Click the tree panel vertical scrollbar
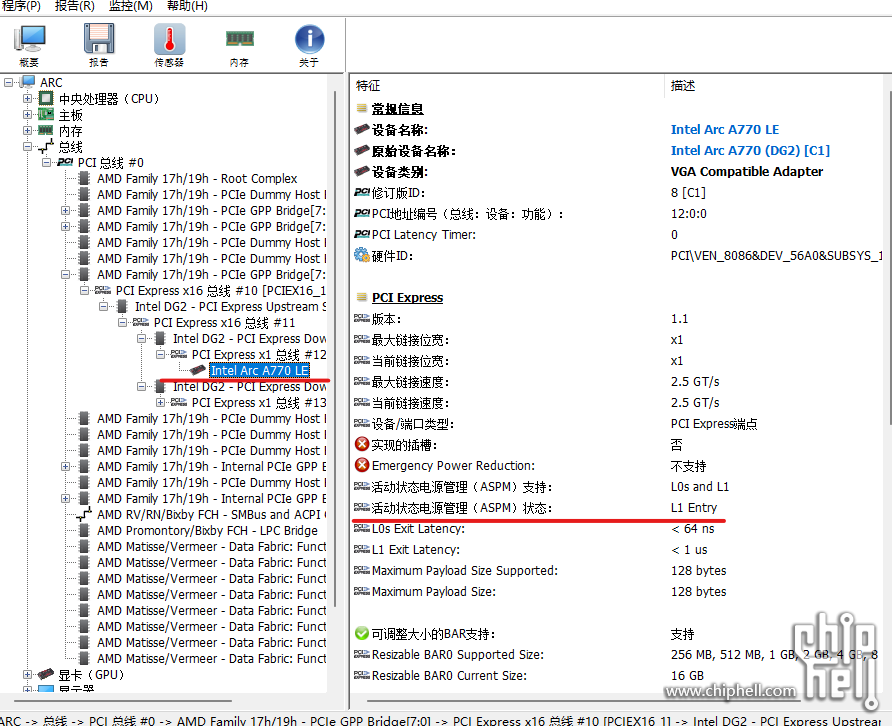892x726 pixels. 335,347
